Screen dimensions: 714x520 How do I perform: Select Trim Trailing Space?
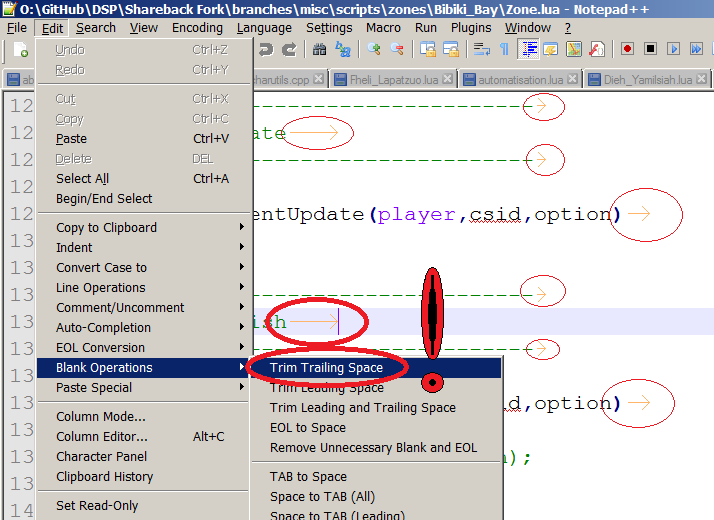[x=326, y=368]
